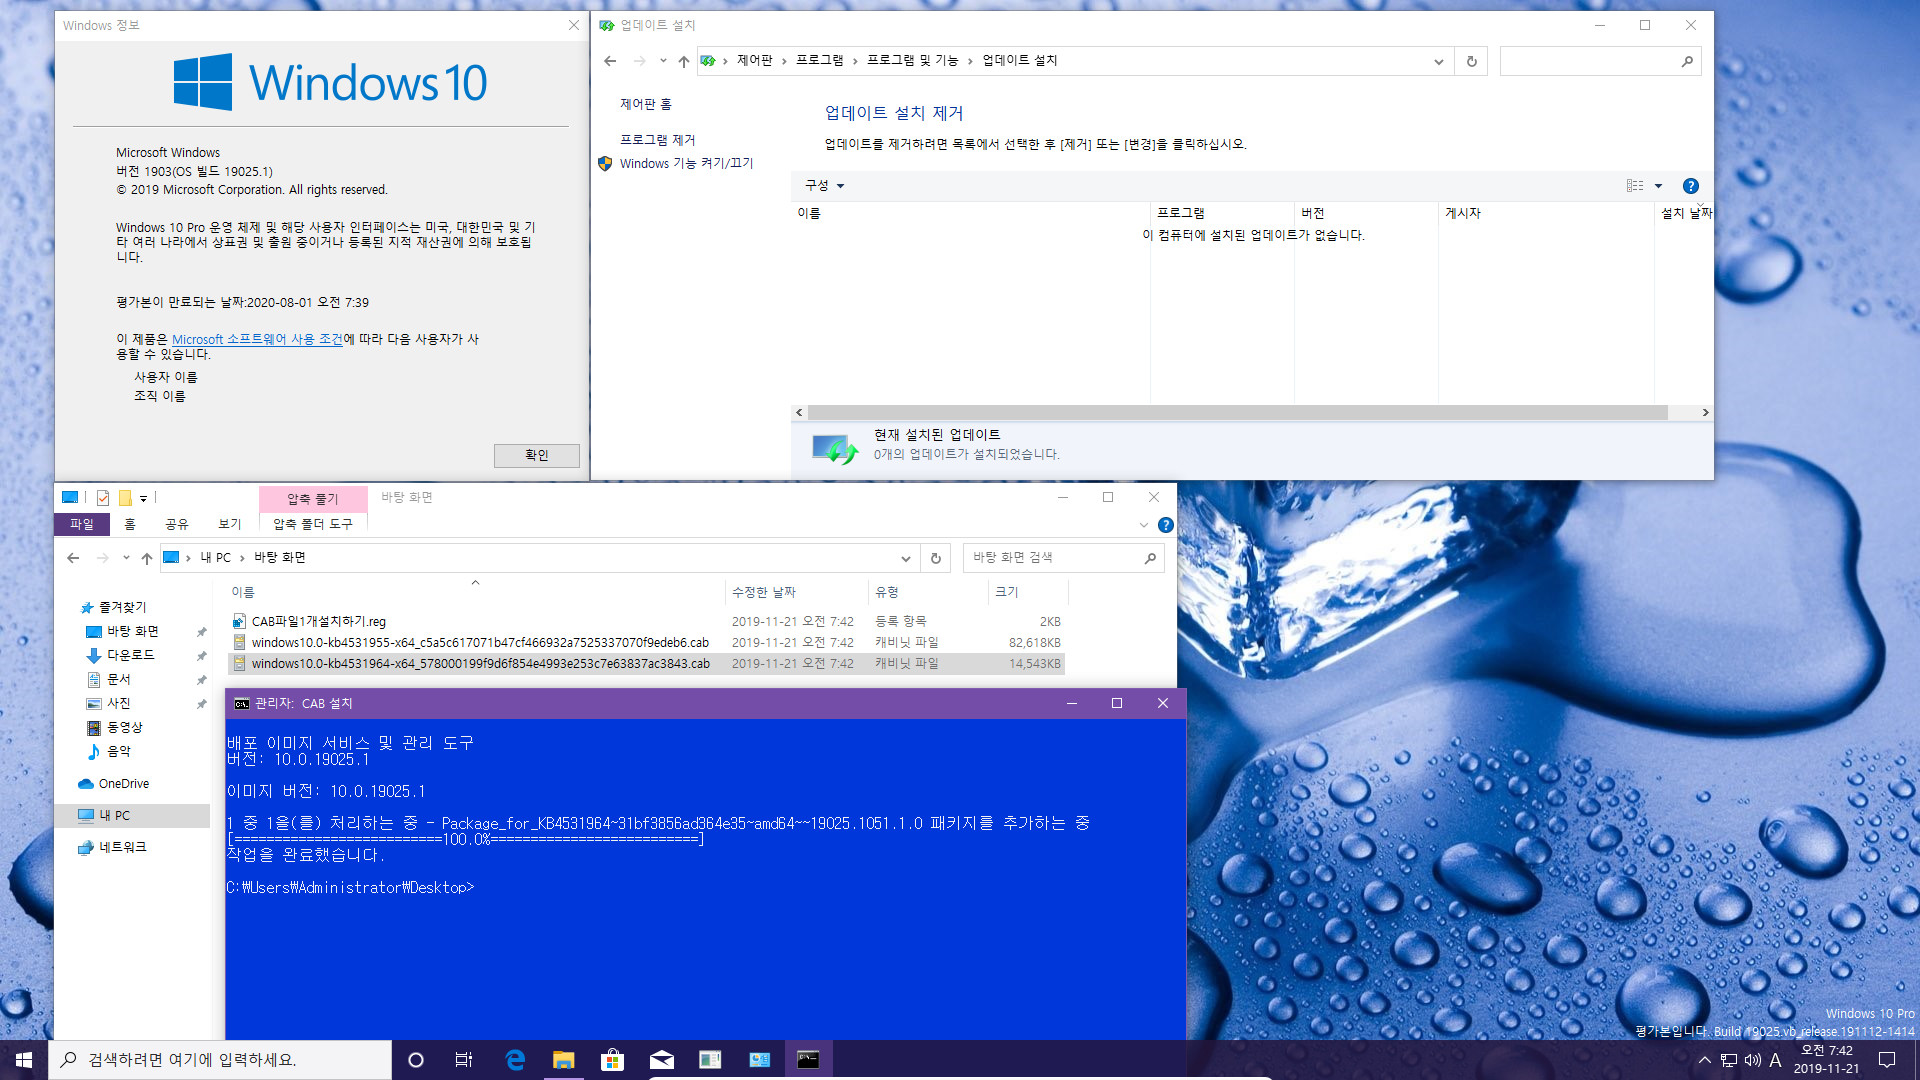Screen dimensions: 1920x1080
Task: Select the kb4531955 cab file
Action: click(x=480, y=643)
